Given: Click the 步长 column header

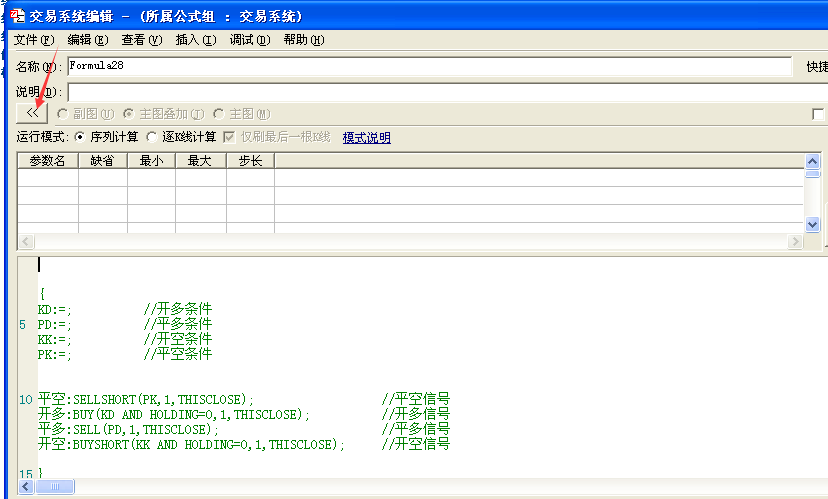Looking at the screenshot, I should click(250, 161).
